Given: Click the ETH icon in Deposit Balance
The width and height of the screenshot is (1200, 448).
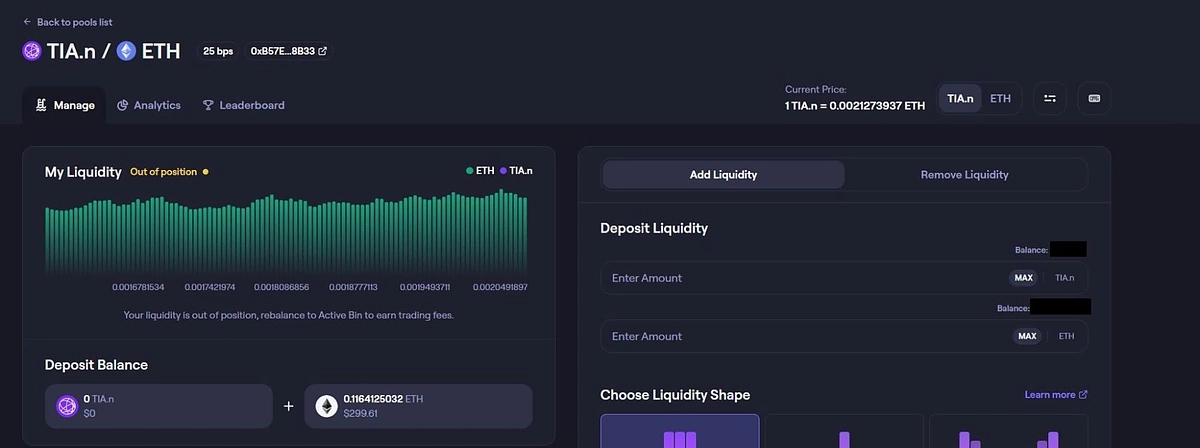Looking at the screenshot, I should click(326, 406).
